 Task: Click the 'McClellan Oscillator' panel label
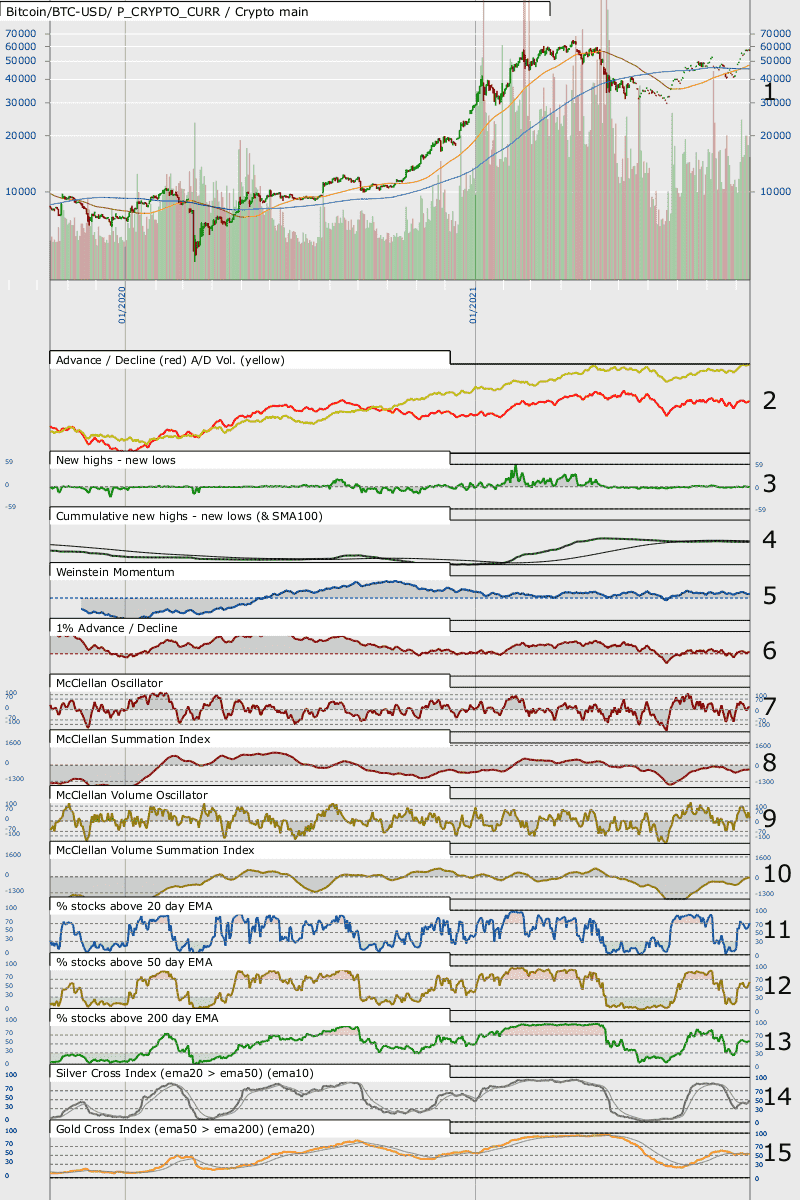click(x=110, y=683)
